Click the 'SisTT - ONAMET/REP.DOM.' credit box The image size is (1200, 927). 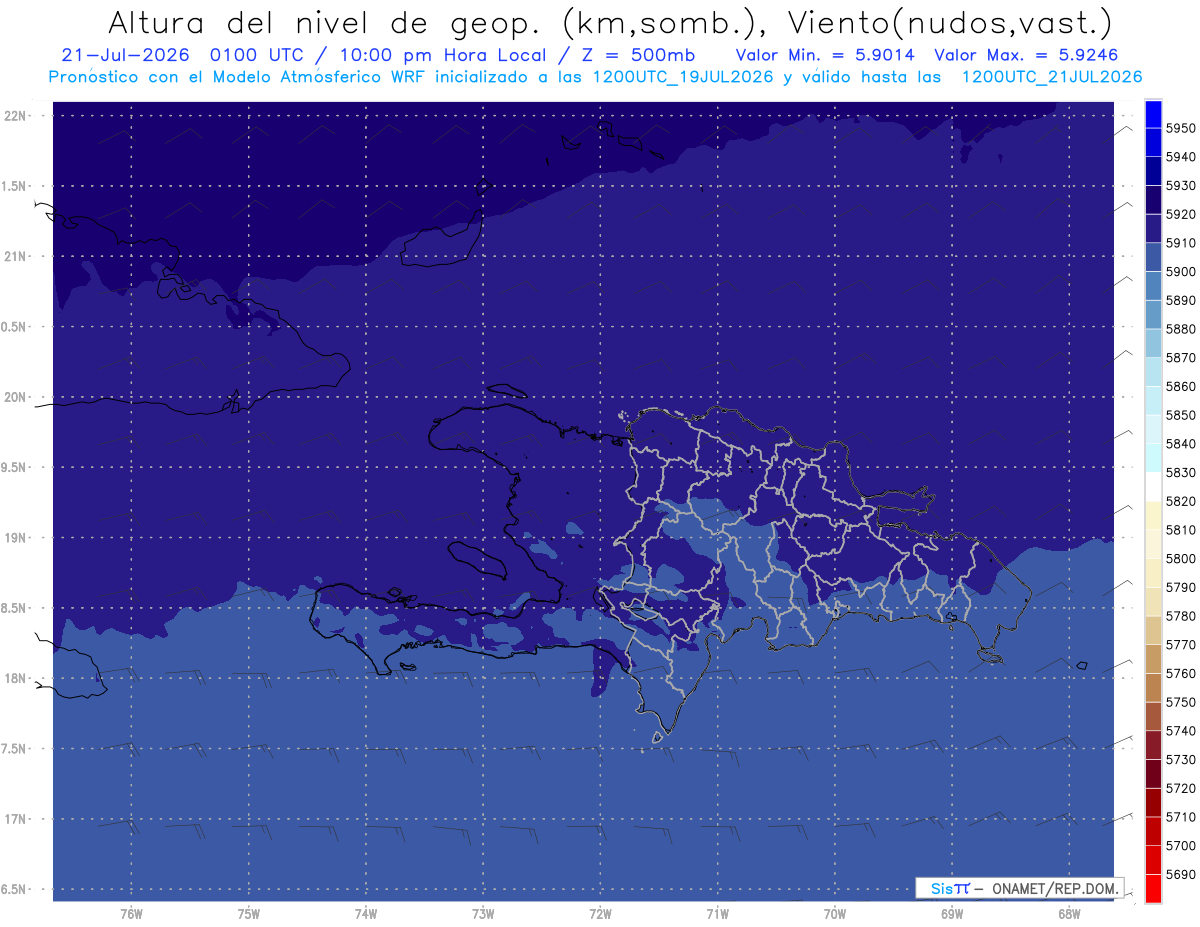(1019, 888)
